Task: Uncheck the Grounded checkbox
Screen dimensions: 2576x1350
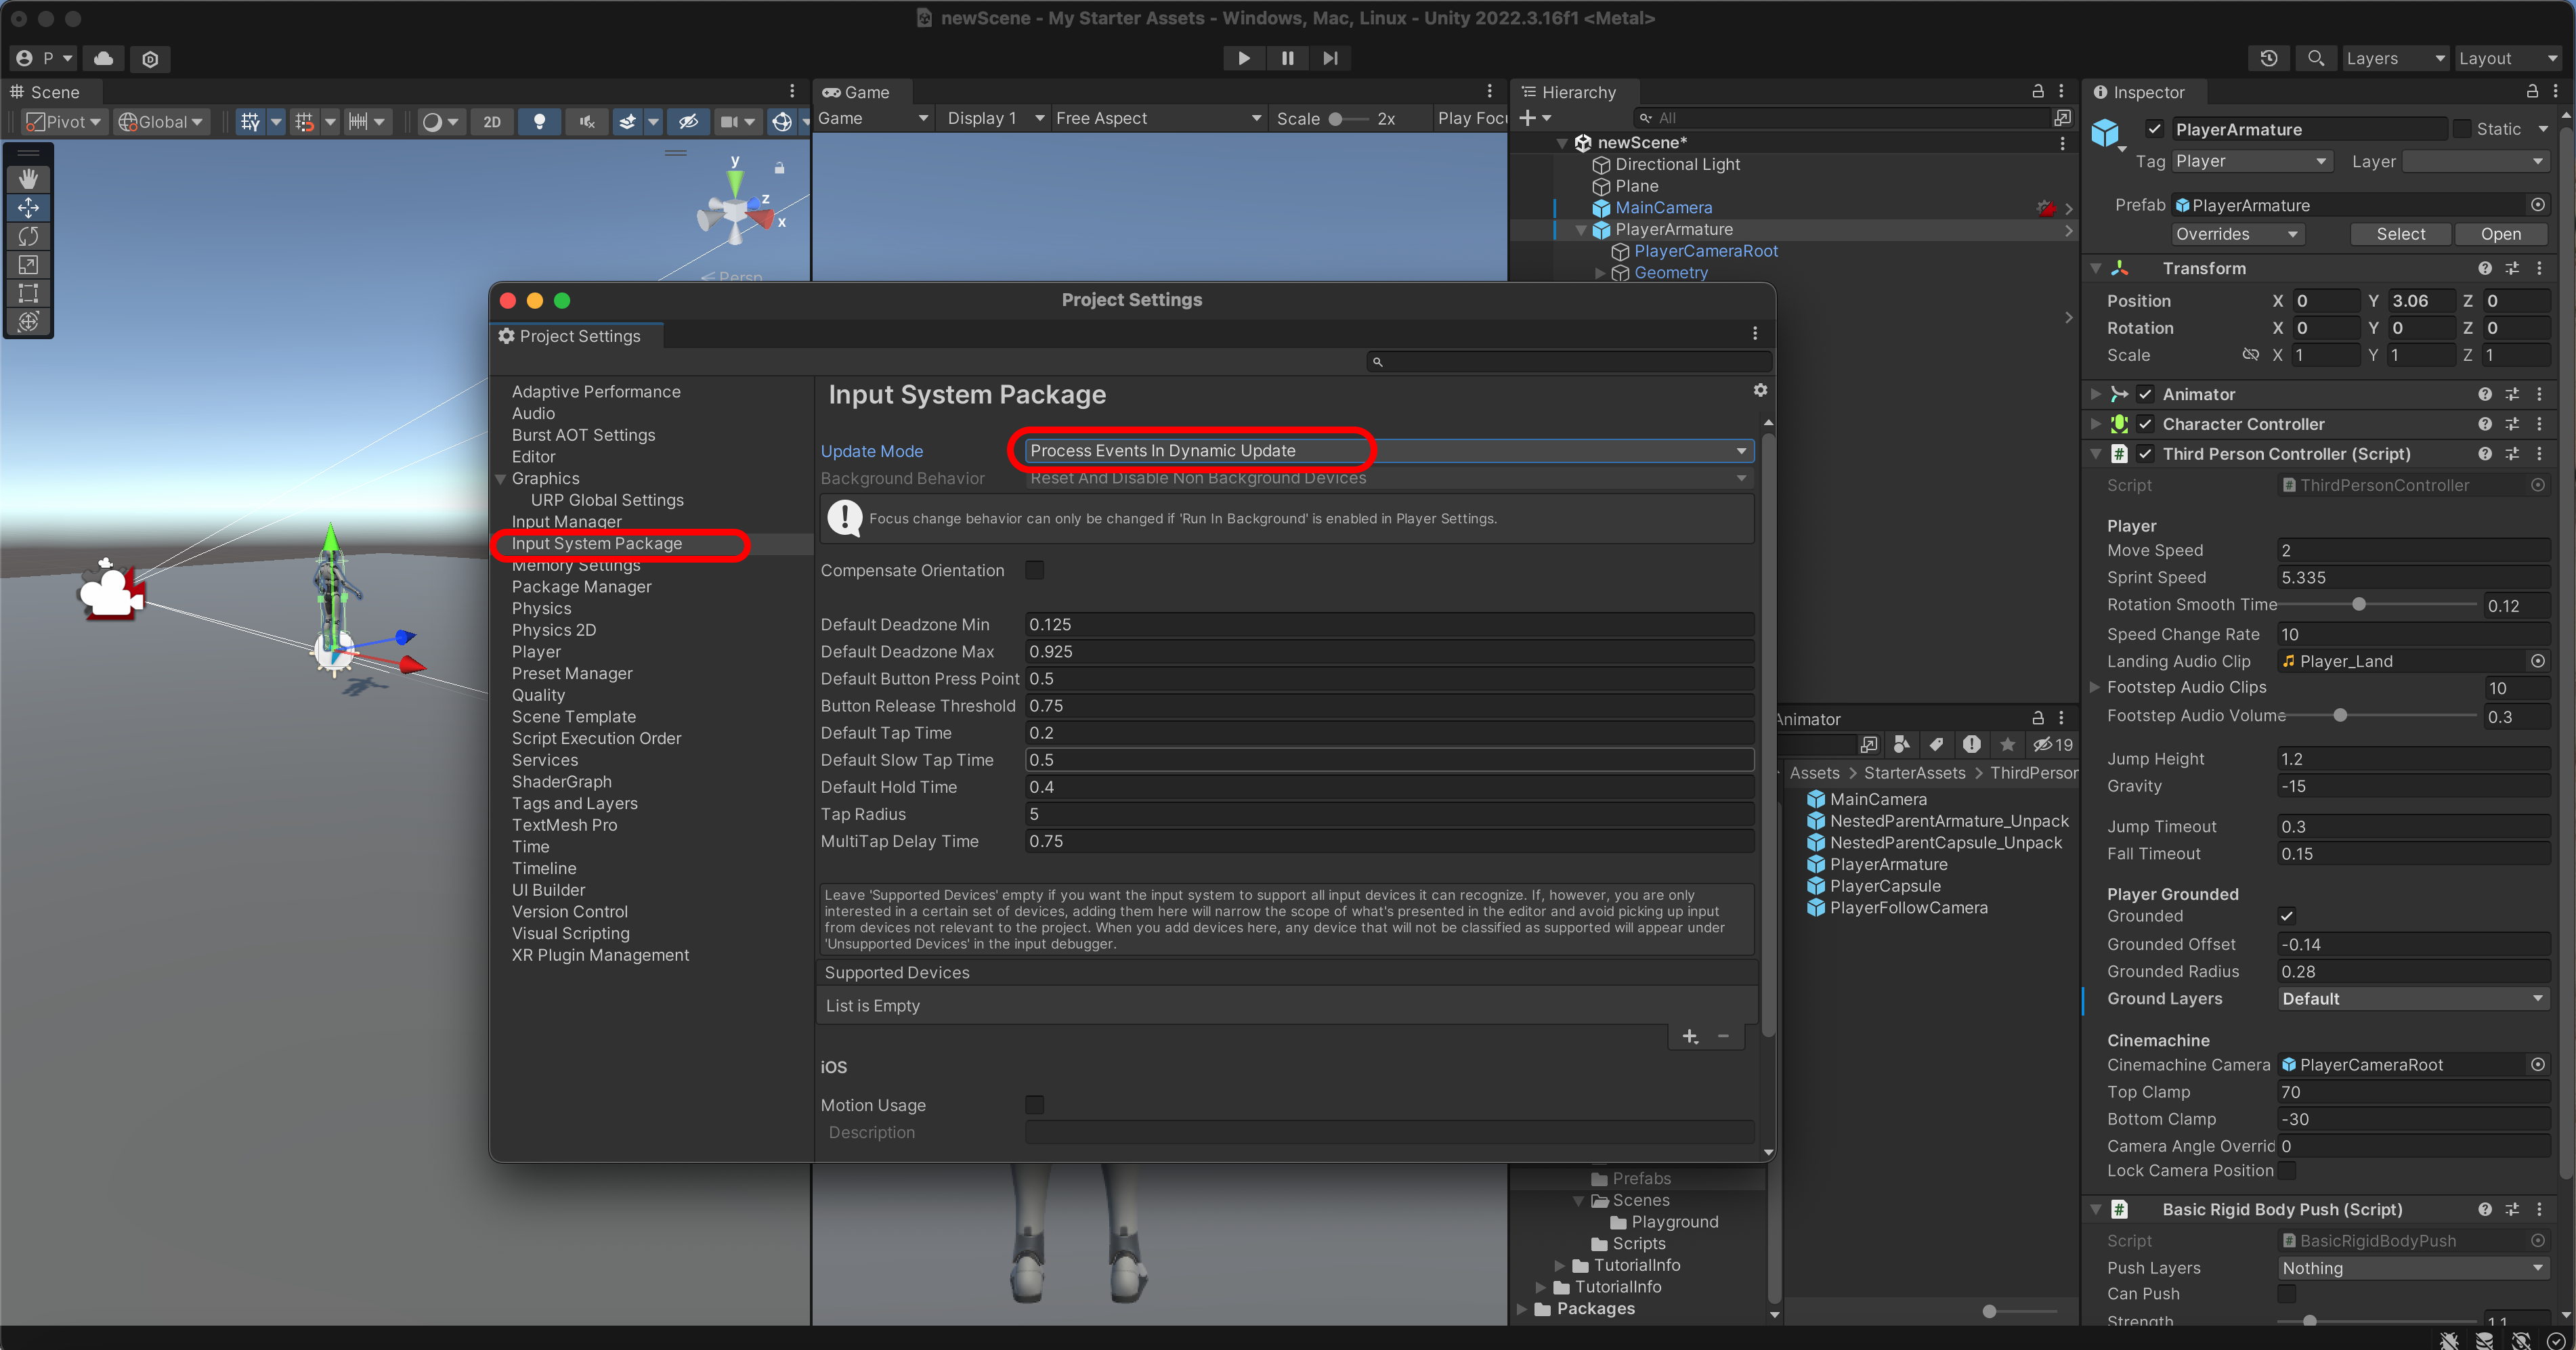Action: coord(2286,916)
